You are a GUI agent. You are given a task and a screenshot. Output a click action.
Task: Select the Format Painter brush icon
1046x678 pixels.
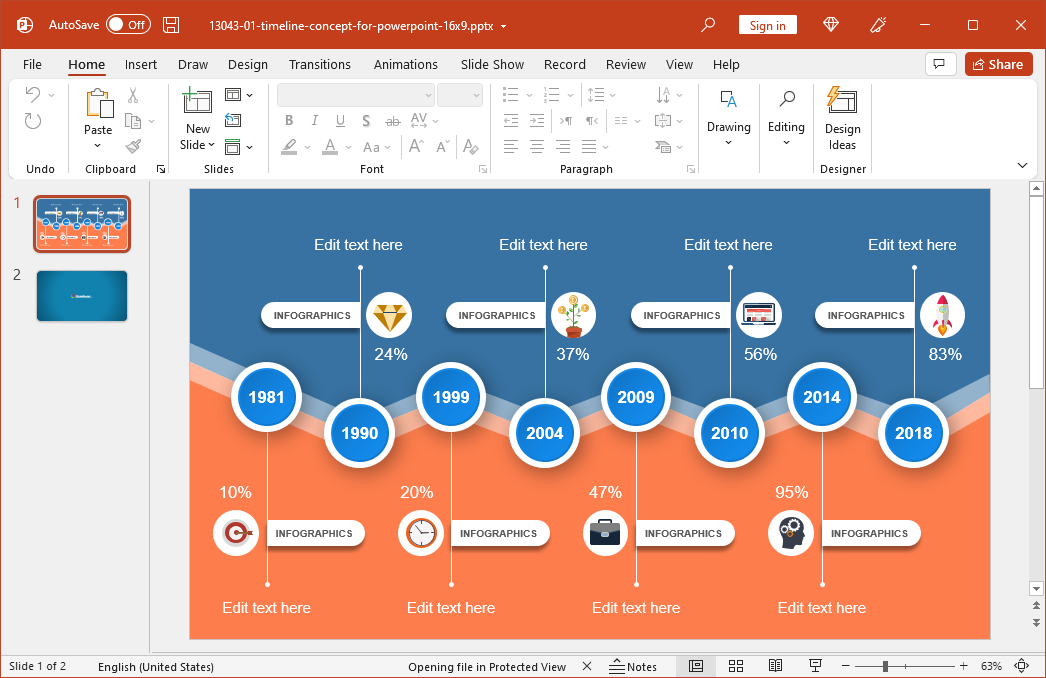[x=133, y=146]
